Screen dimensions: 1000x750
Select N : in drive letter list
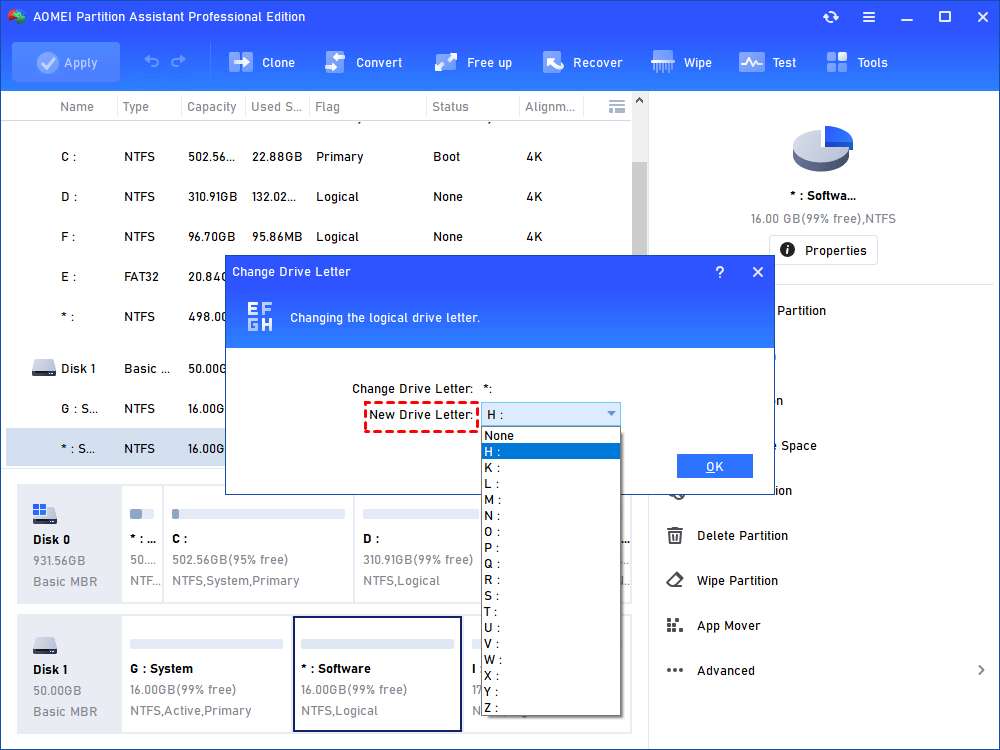[x=551, y=515]
